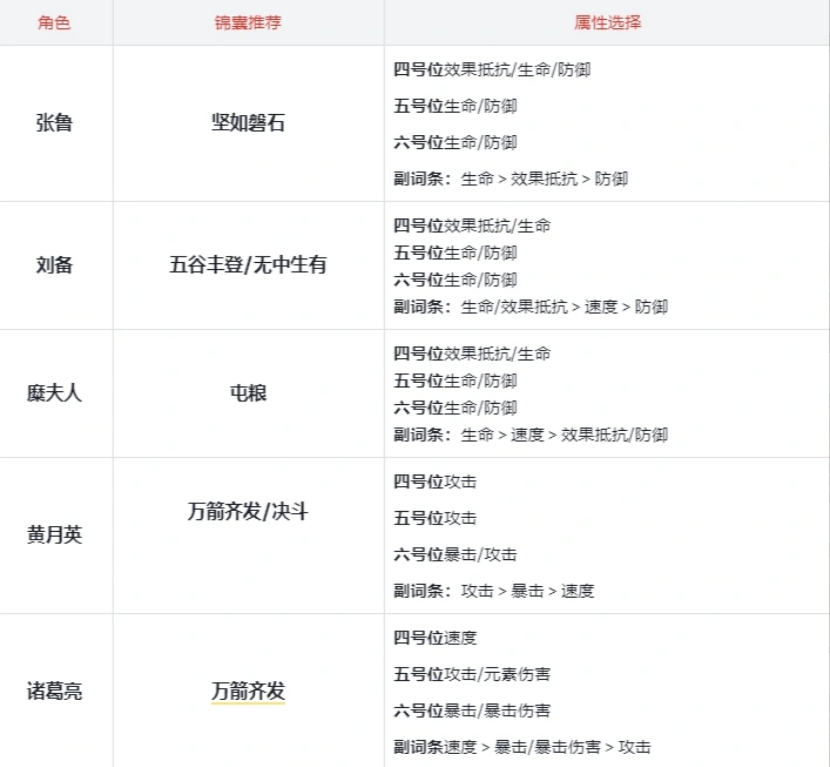830x767 pixels.
Task: Click the 五谷丰登/无中生有 recommendation
Action: click(x=248, y=266)
